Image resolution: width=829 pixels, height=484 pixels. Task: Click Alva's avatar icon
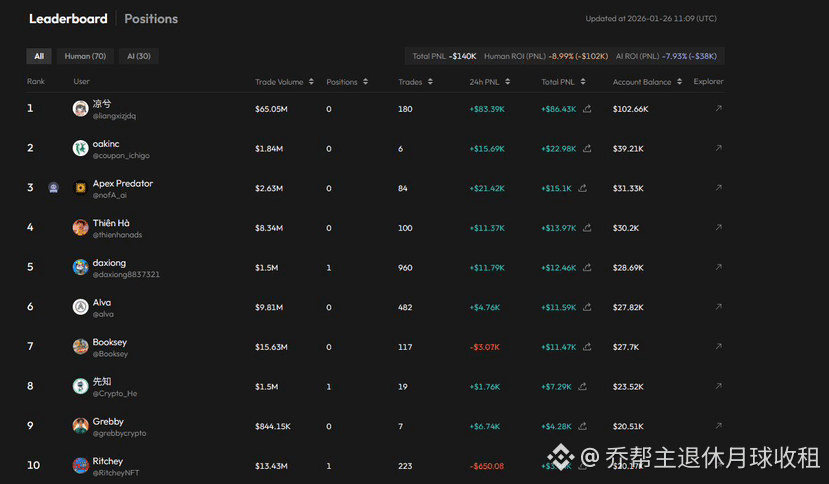point(80,307)
